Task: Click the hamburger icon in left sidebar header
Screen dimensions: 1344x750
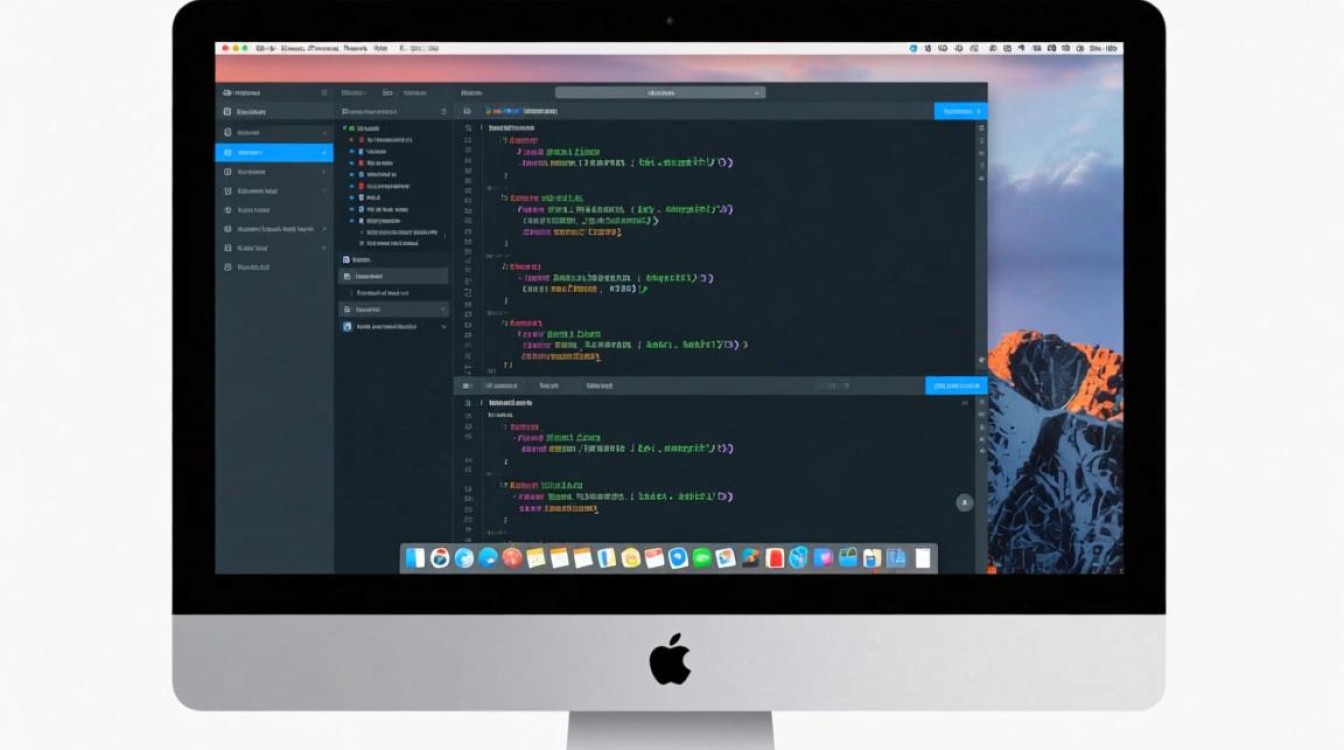Action: [324, 93]
